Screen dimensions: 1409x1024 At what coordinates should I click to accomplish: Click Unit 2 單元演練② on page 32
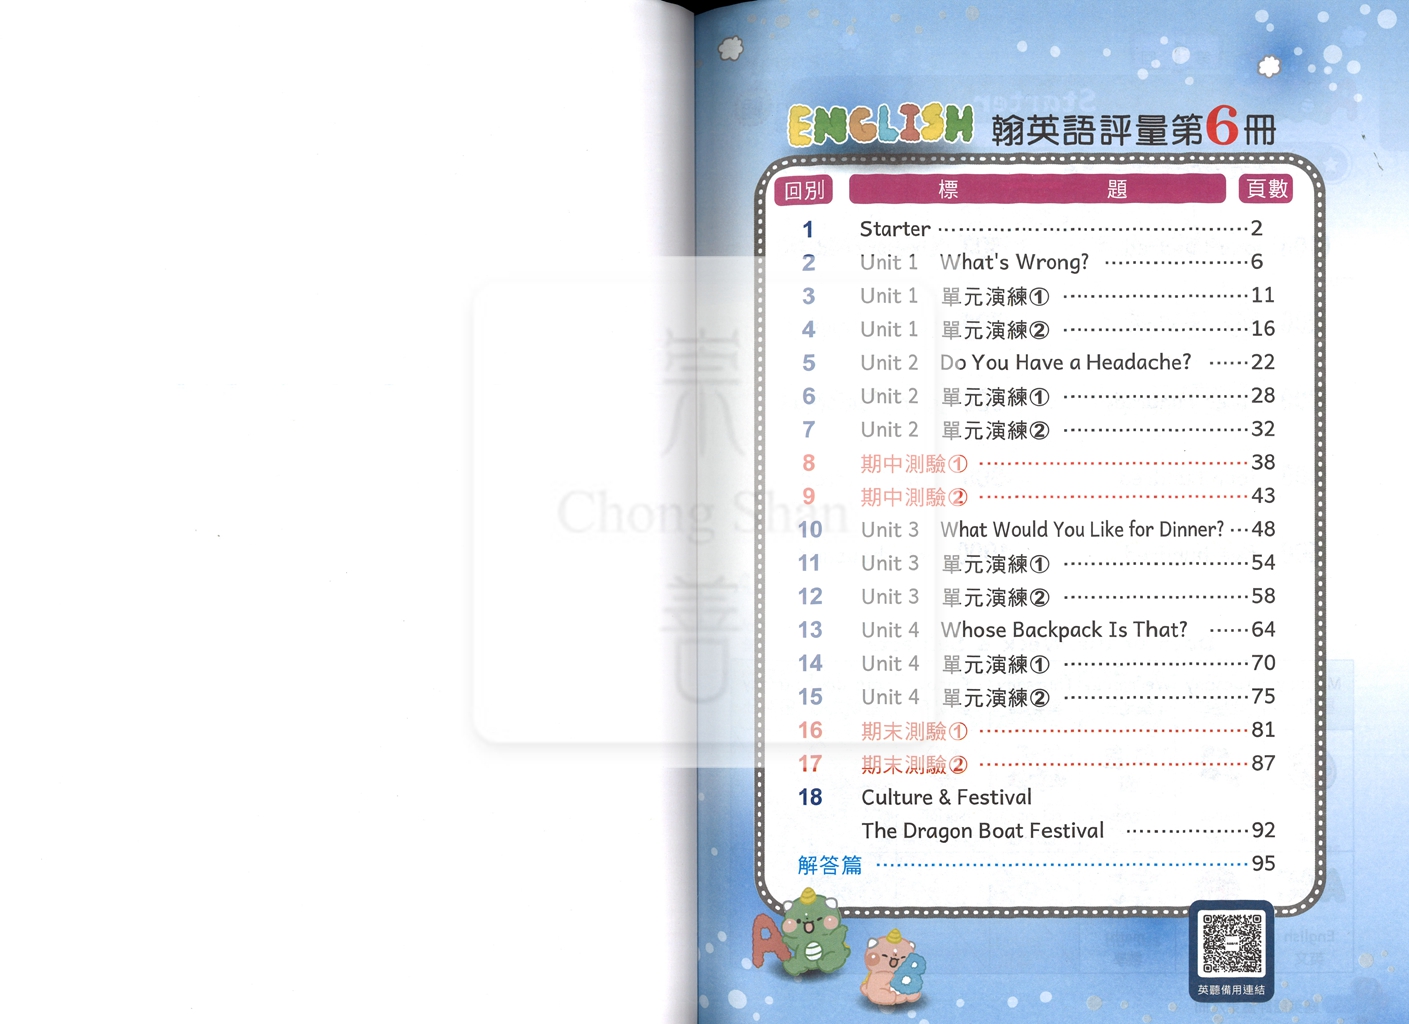point(1035,429)
